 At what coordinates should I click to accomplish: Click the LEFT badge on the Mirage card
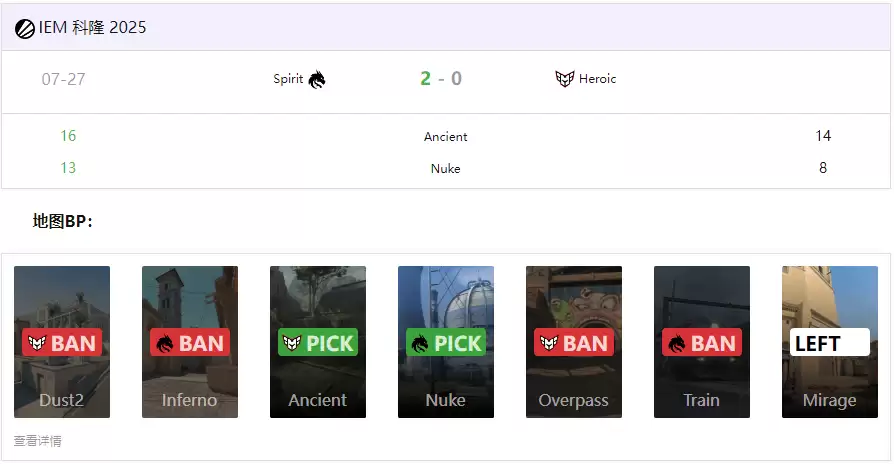tap(829, 343)
